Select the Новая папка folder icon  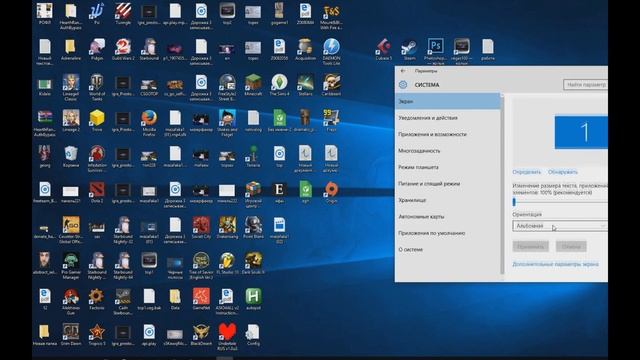pos(44,334)
